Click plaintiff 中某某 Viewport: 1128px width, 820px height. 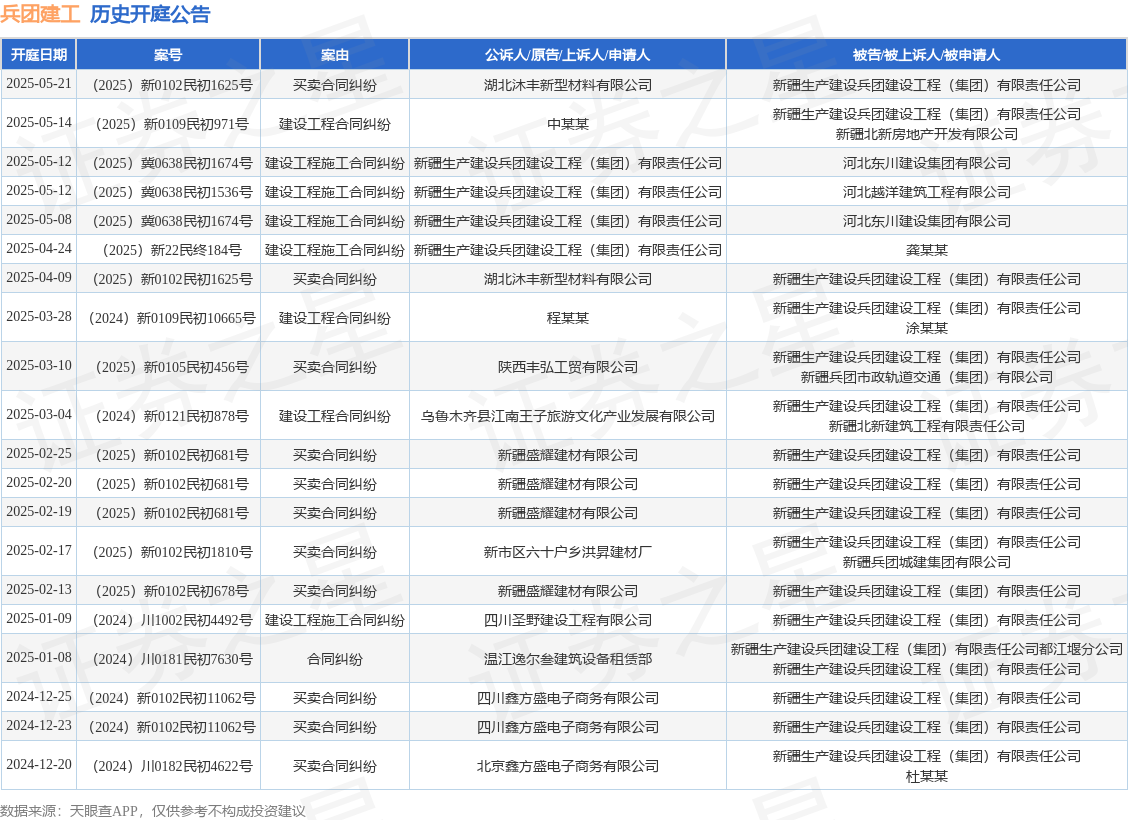pyautogui.click(x=568, y=124)
